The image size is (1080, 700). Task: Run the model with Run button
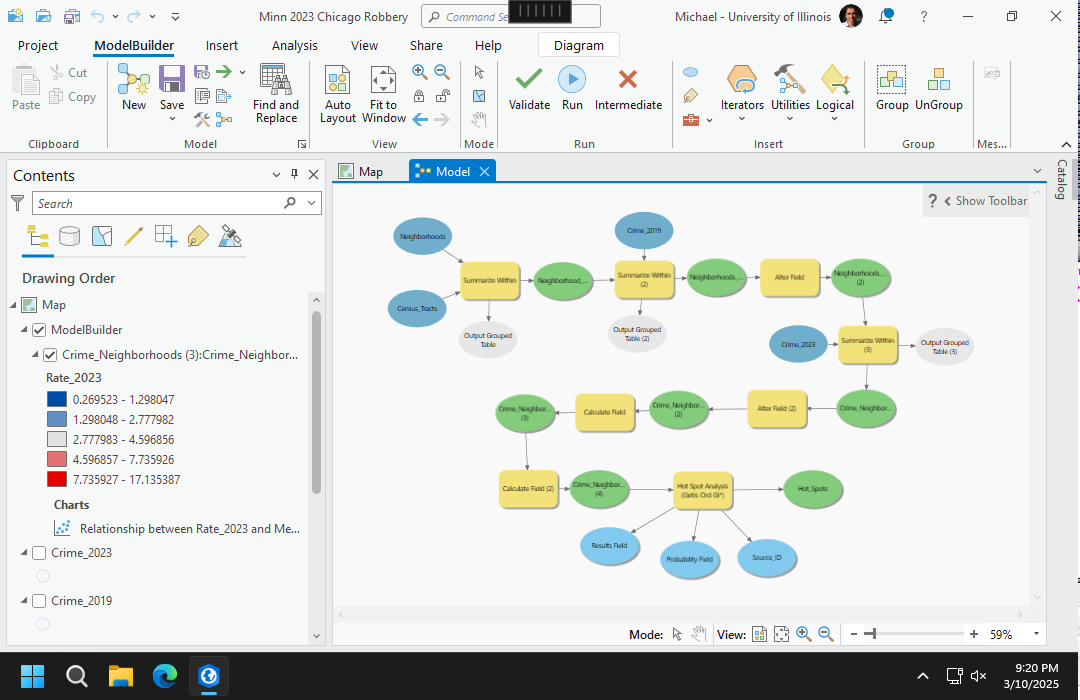point(572,80)
